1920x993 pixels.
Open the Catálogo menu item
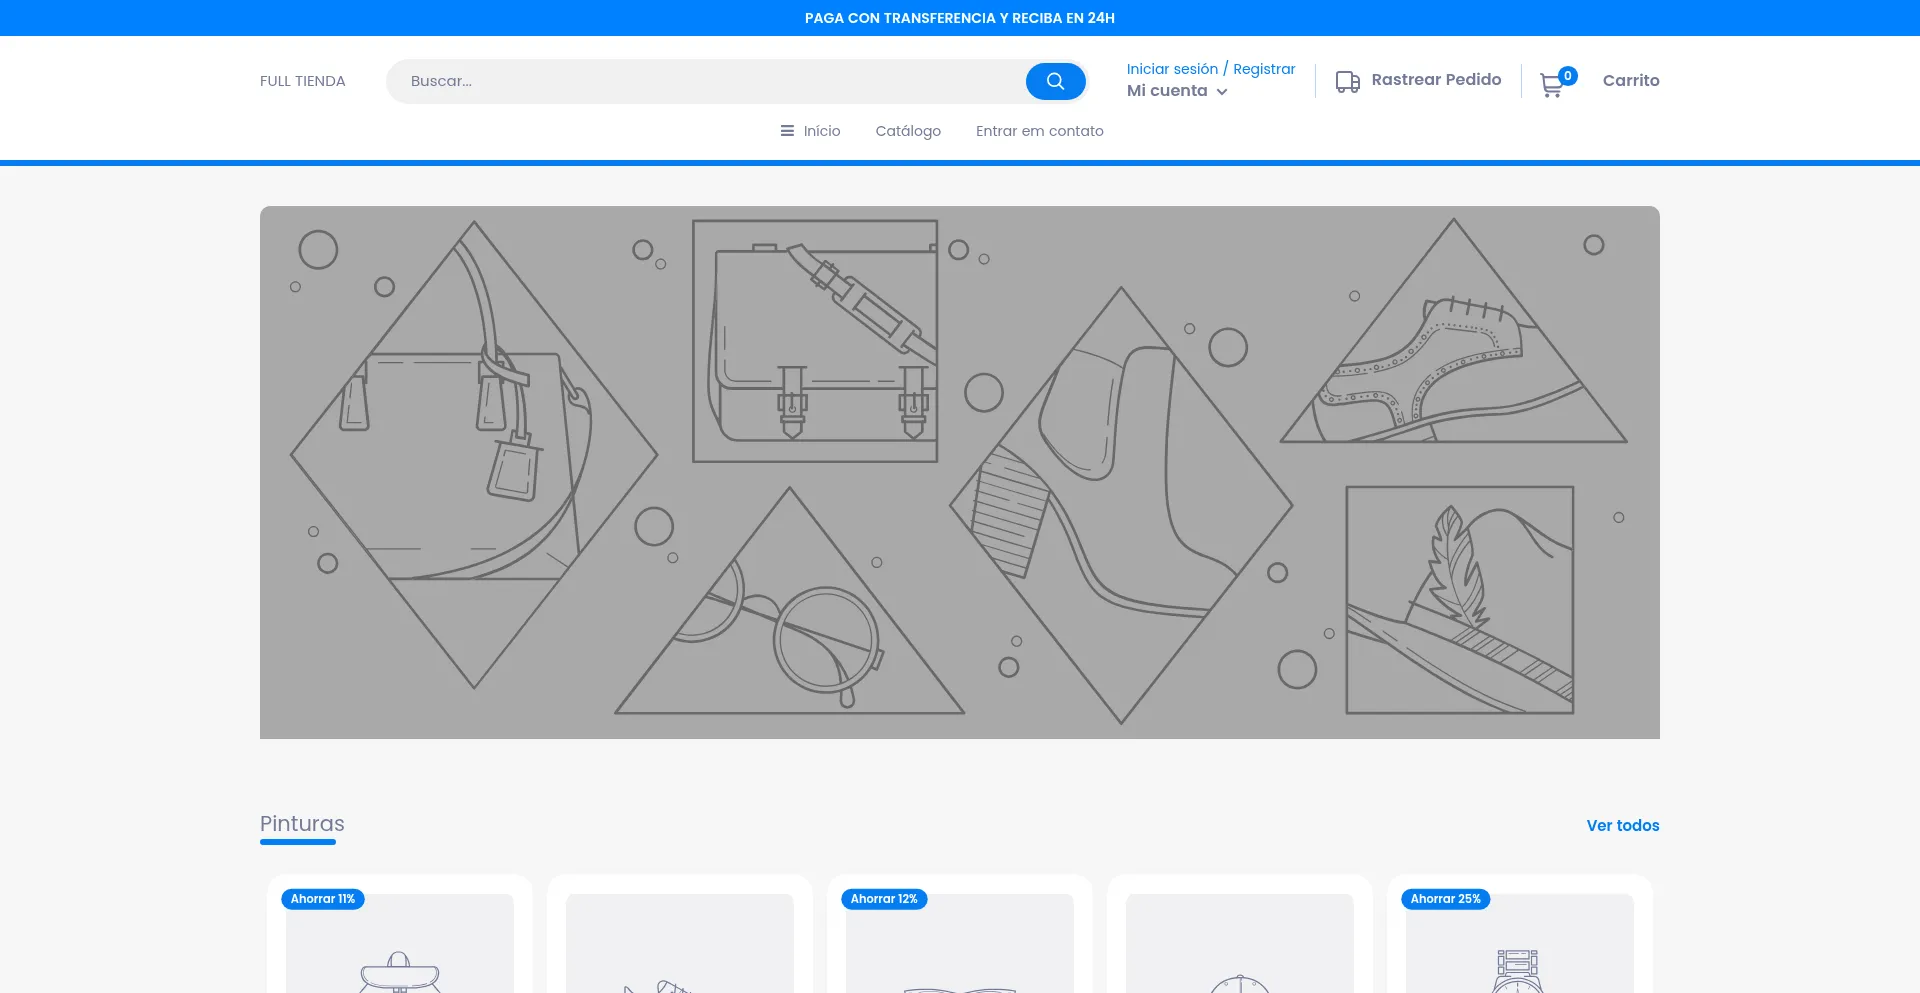click(908, 131)
